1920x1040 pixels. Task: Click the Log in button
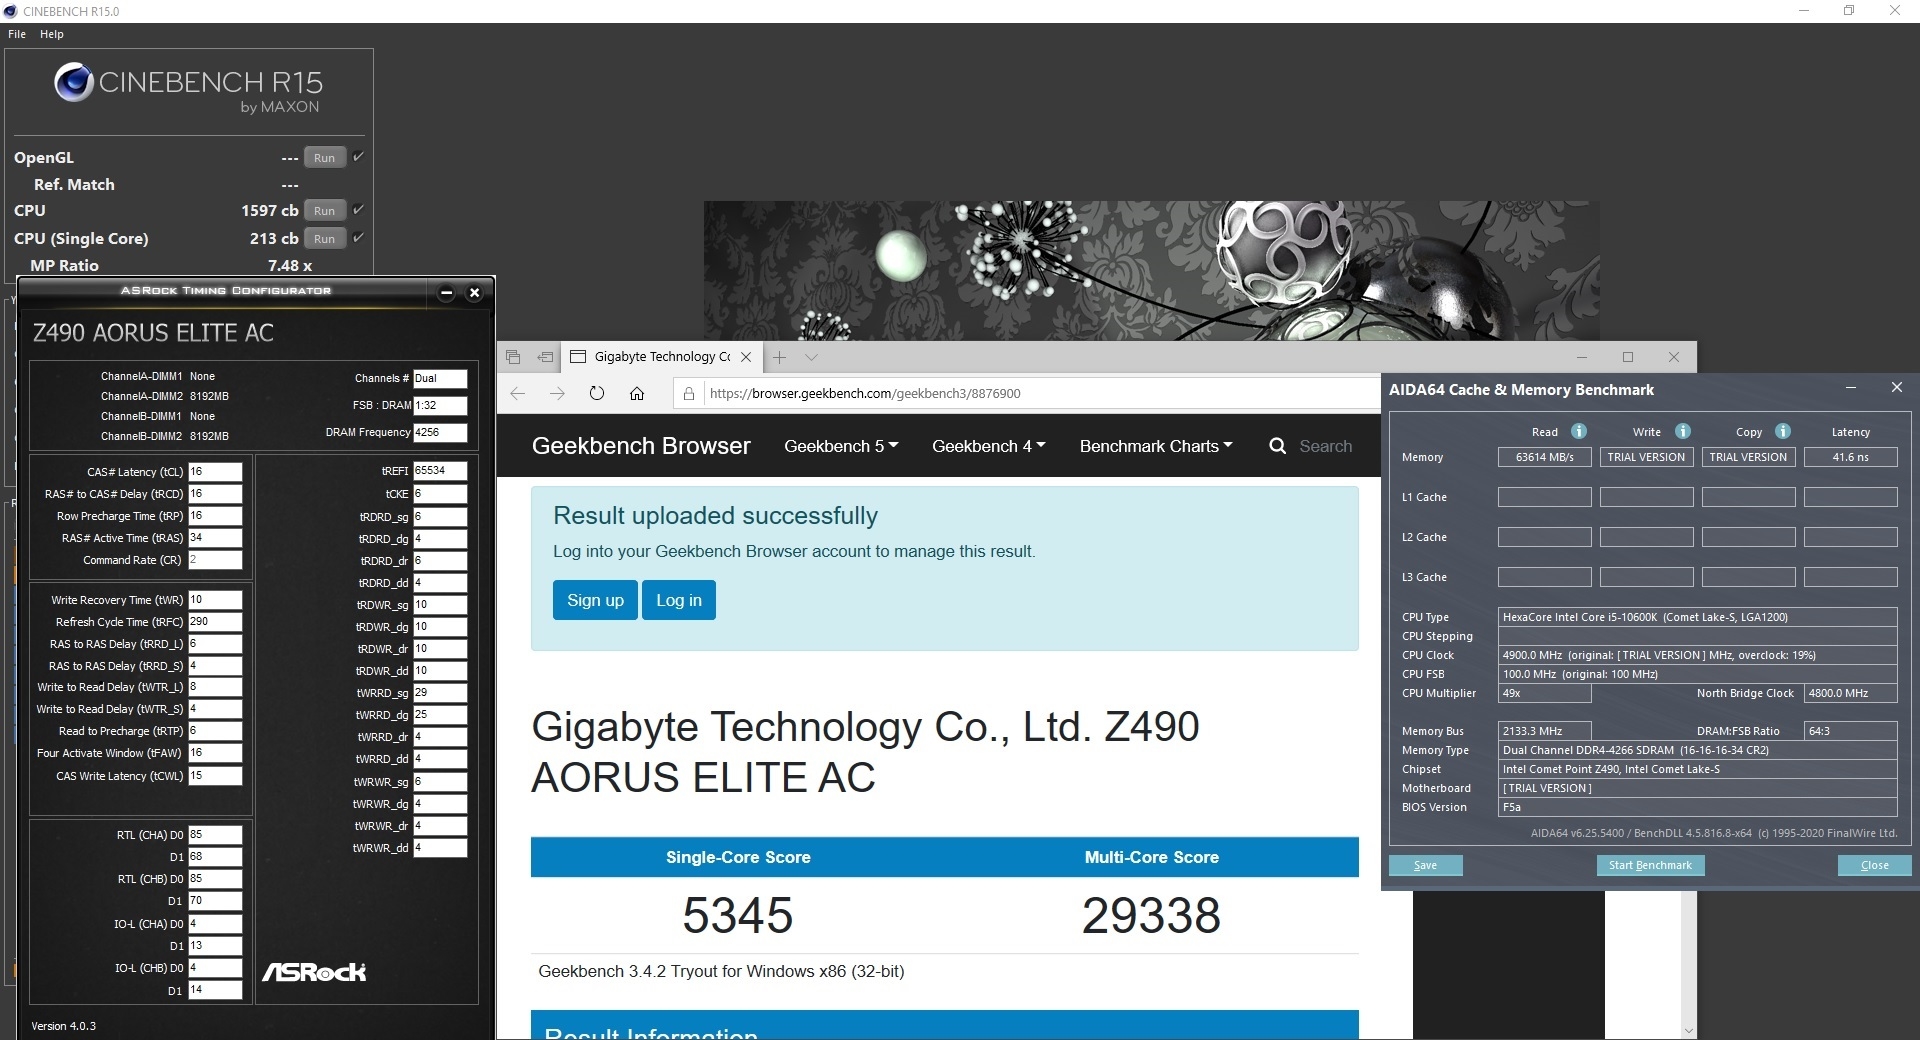pyautogui.click(x=679, y=600)
